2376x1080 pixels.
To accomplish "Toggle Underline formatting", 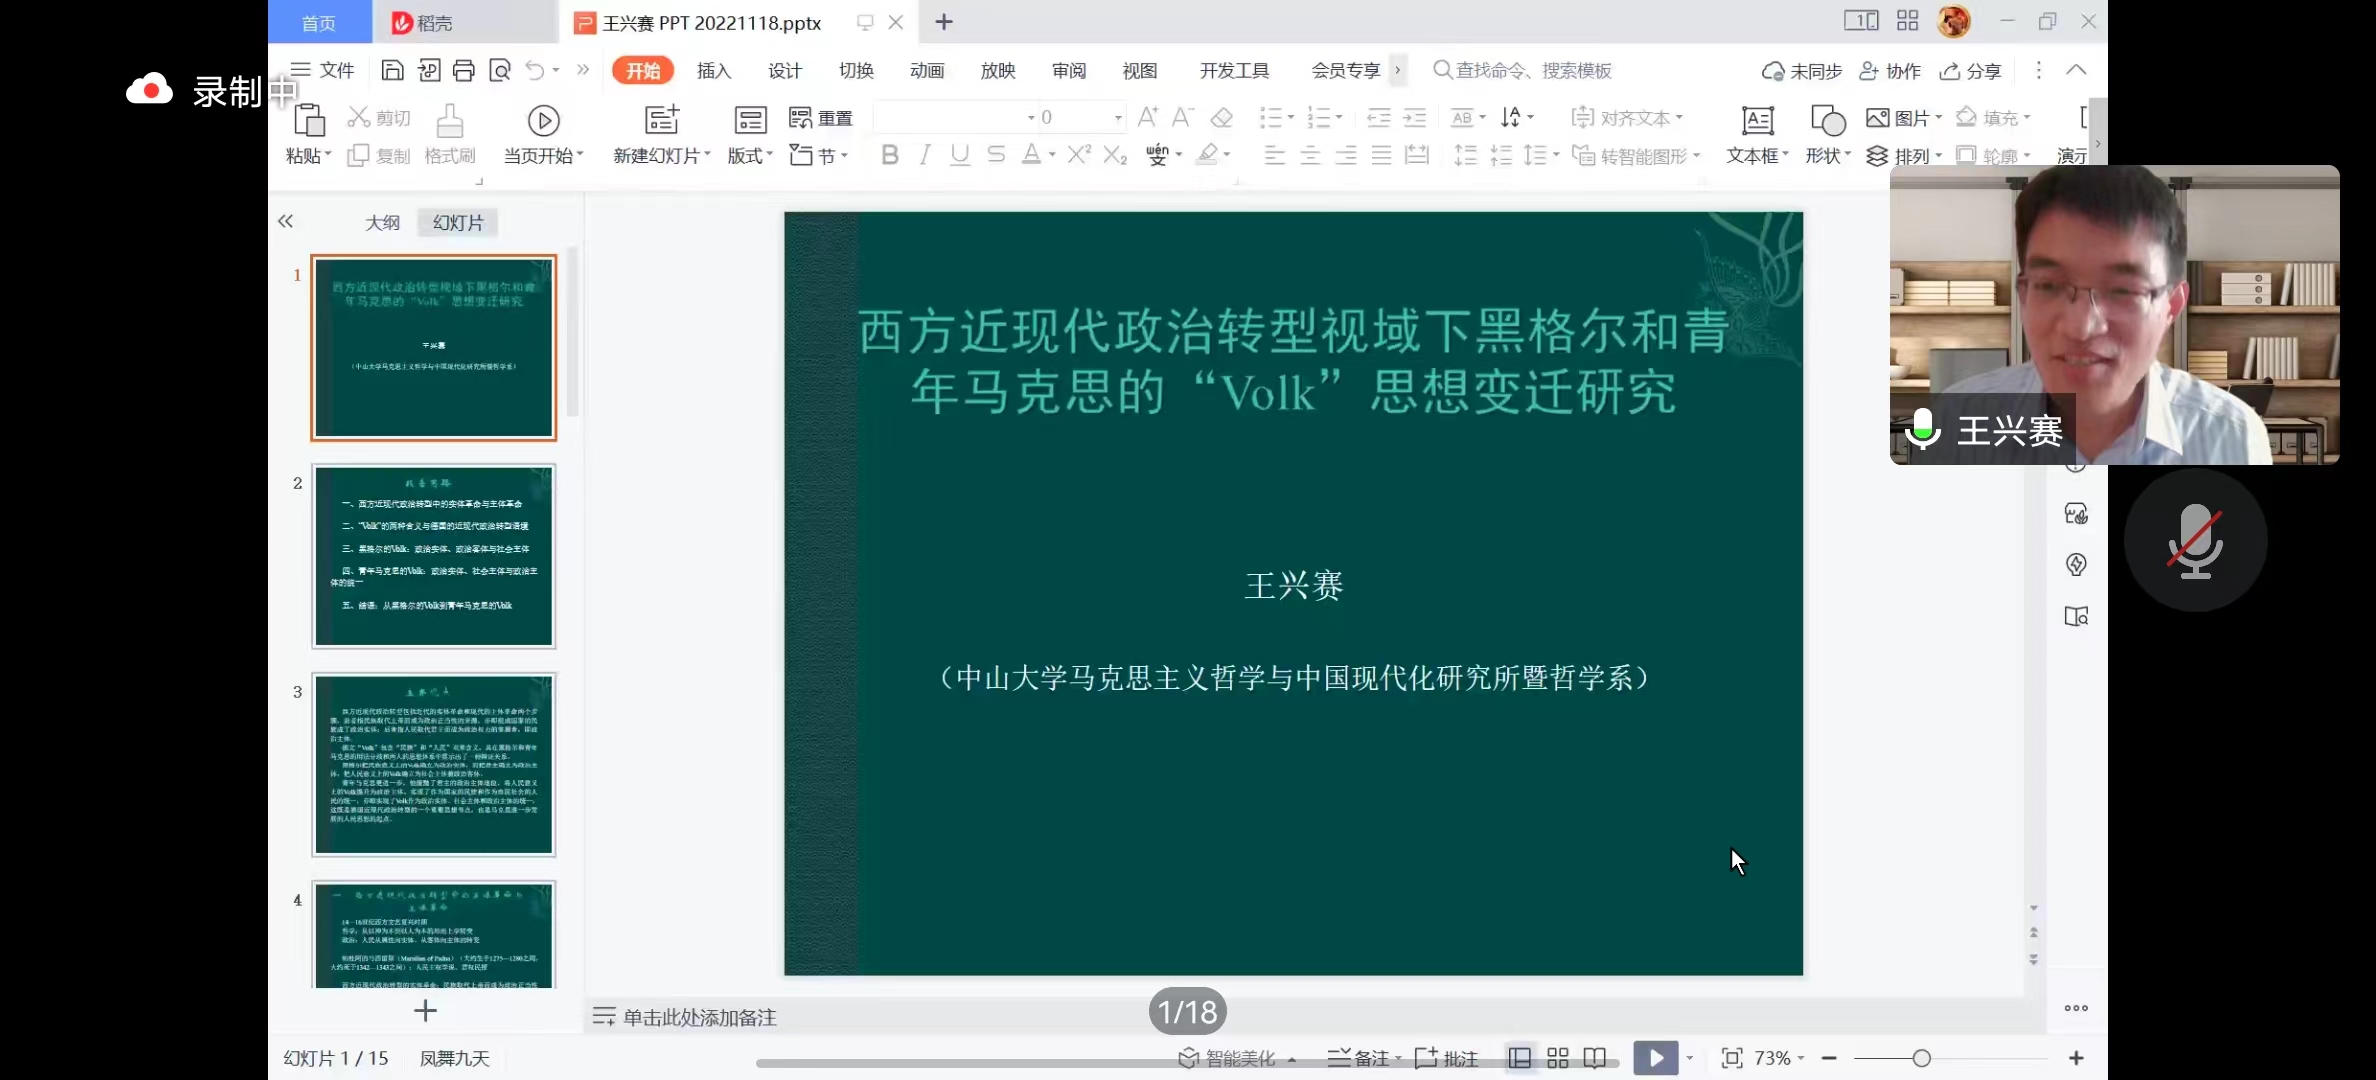I will [960, 155].
